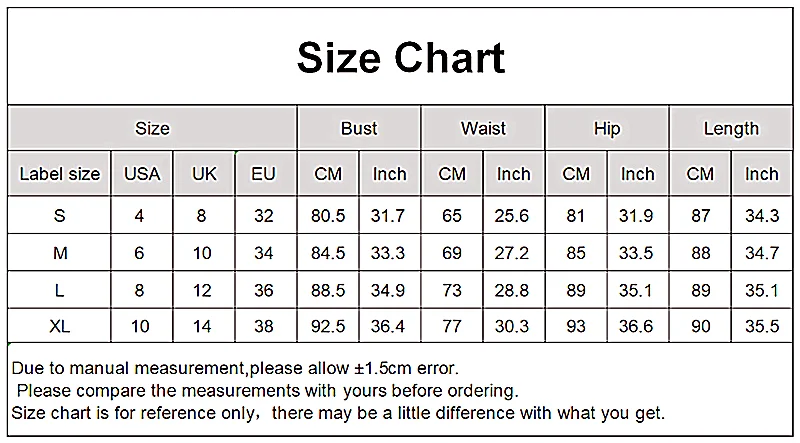The height and width of the screenshot is (443, 800).
Task: Select the Waist column header
Action: (x=483, y=128)
